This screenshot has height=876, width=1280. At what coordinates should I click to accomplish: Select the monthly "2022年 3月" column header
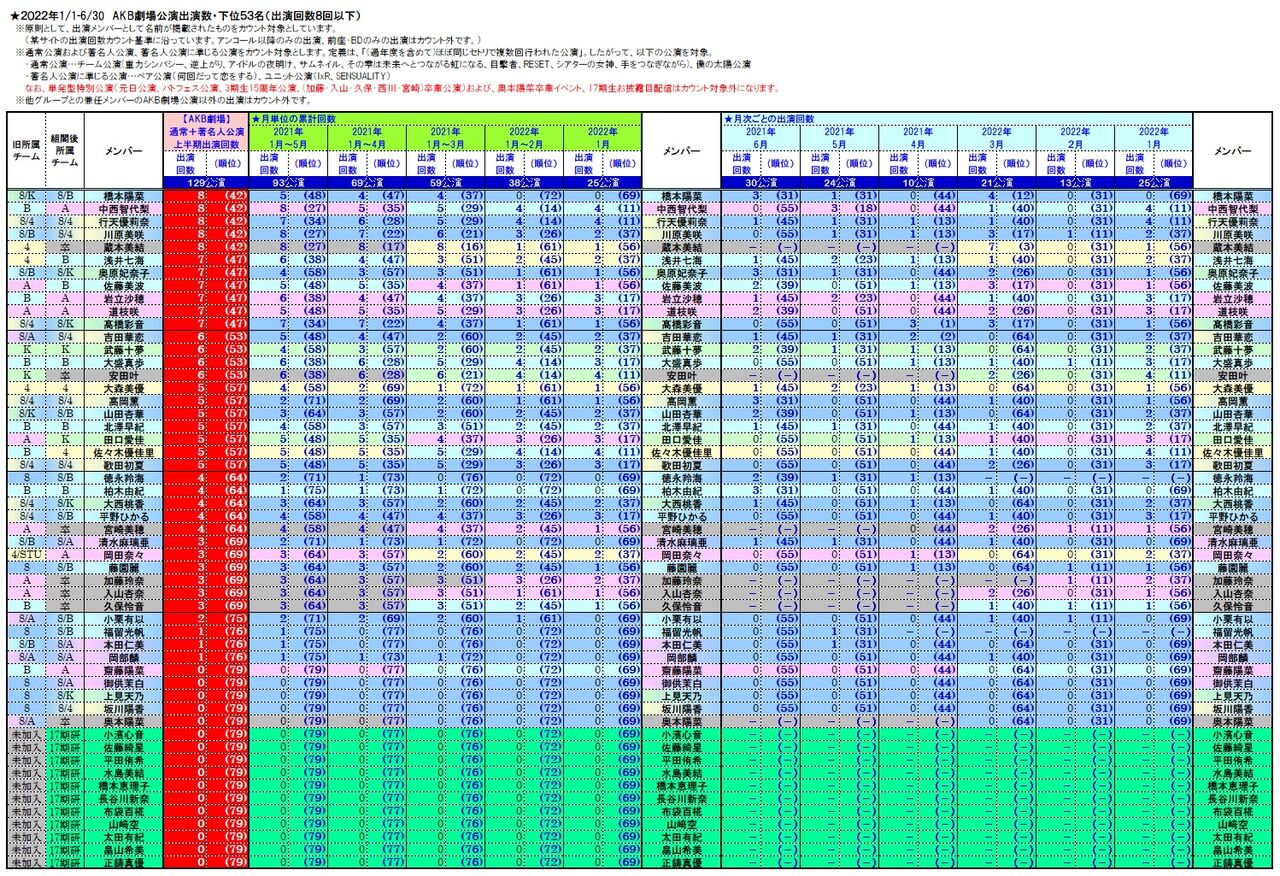coord(997,137)
